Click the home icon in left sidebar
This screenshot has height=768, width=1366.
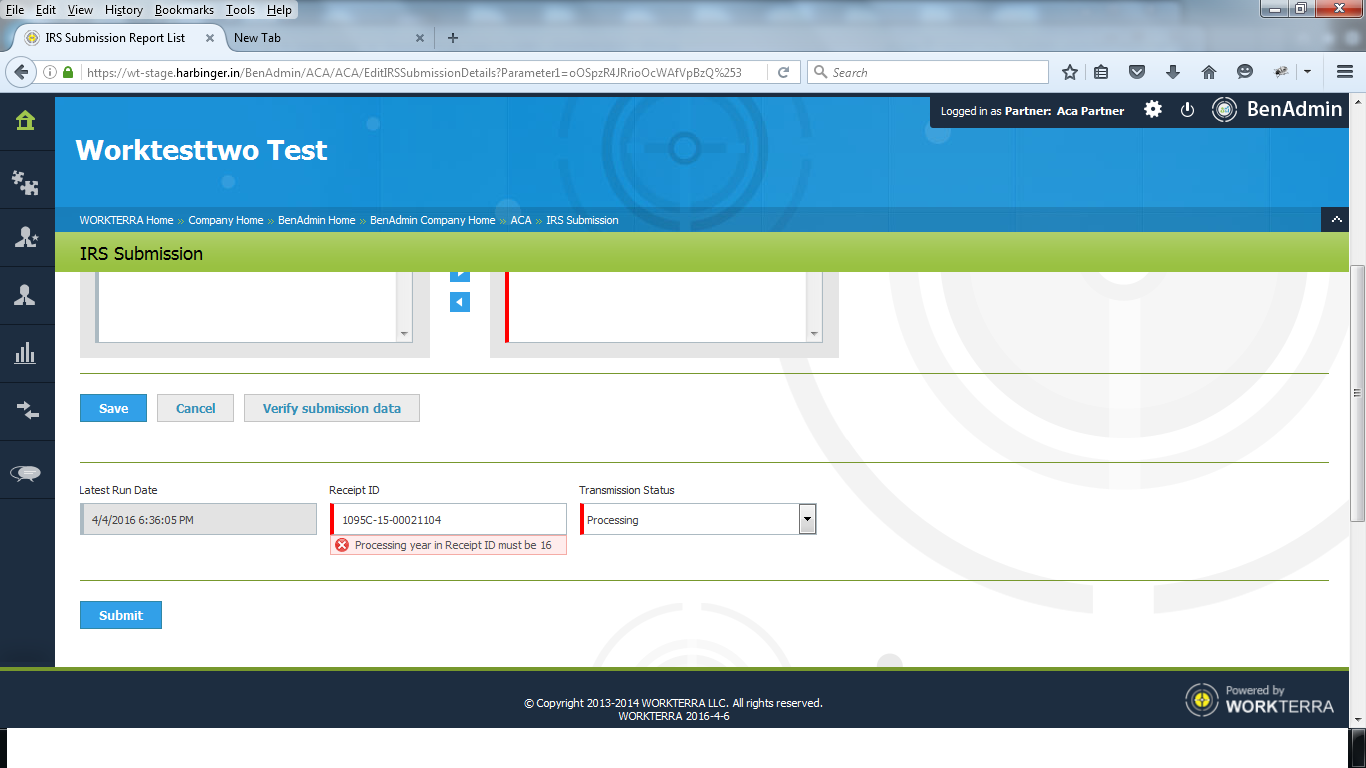(26, 122)
